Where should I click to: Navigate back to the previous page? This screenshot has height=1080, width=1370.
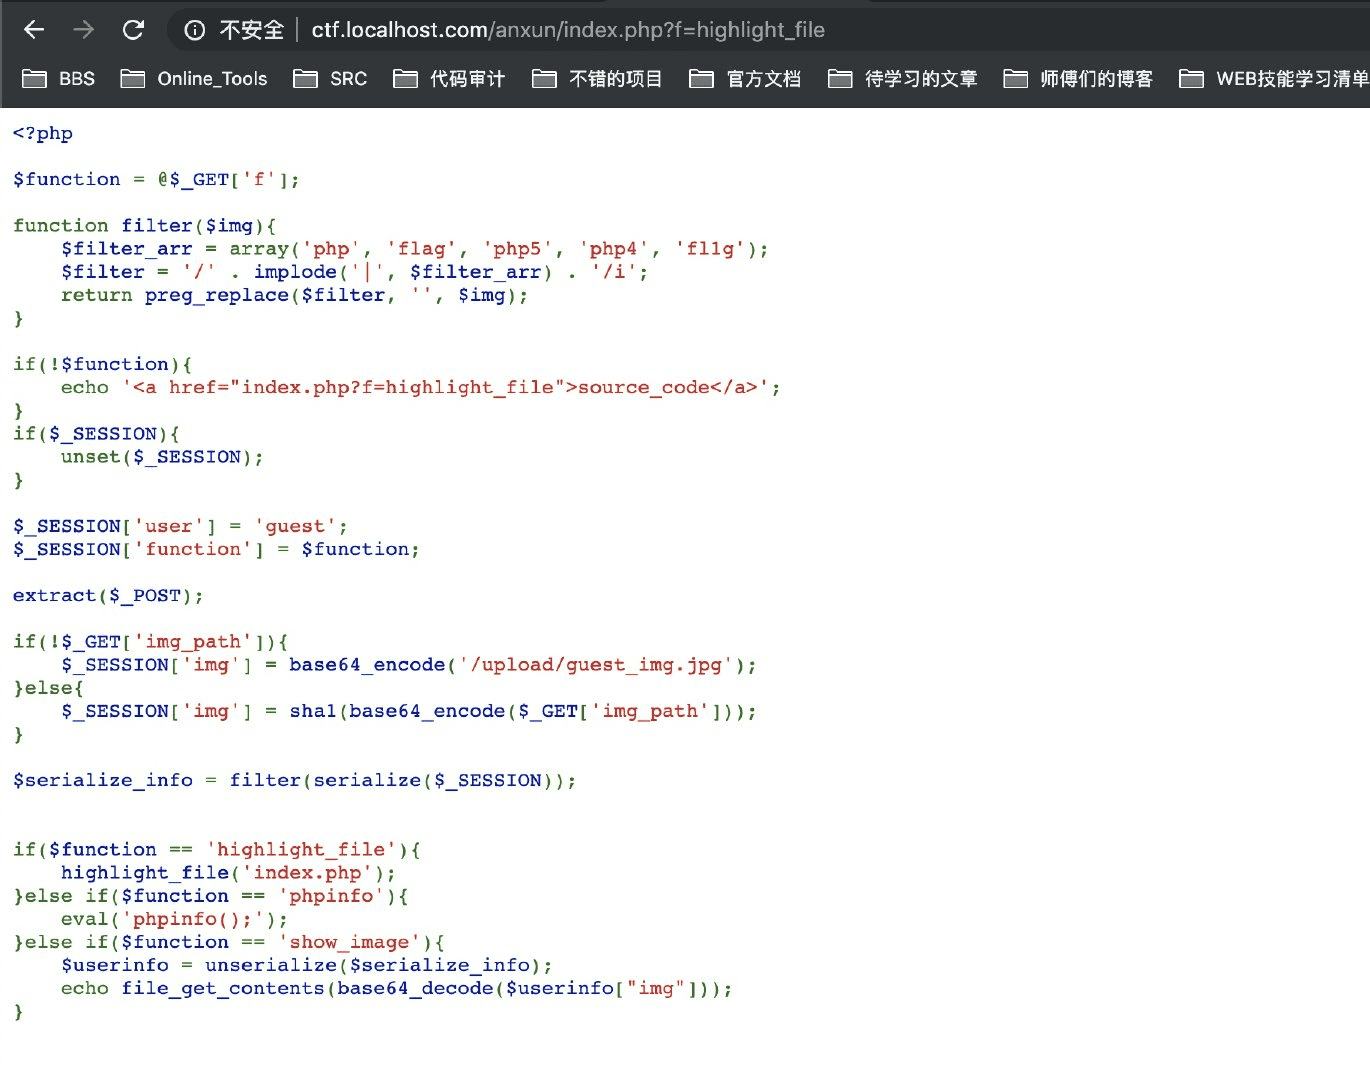point(32,29)
